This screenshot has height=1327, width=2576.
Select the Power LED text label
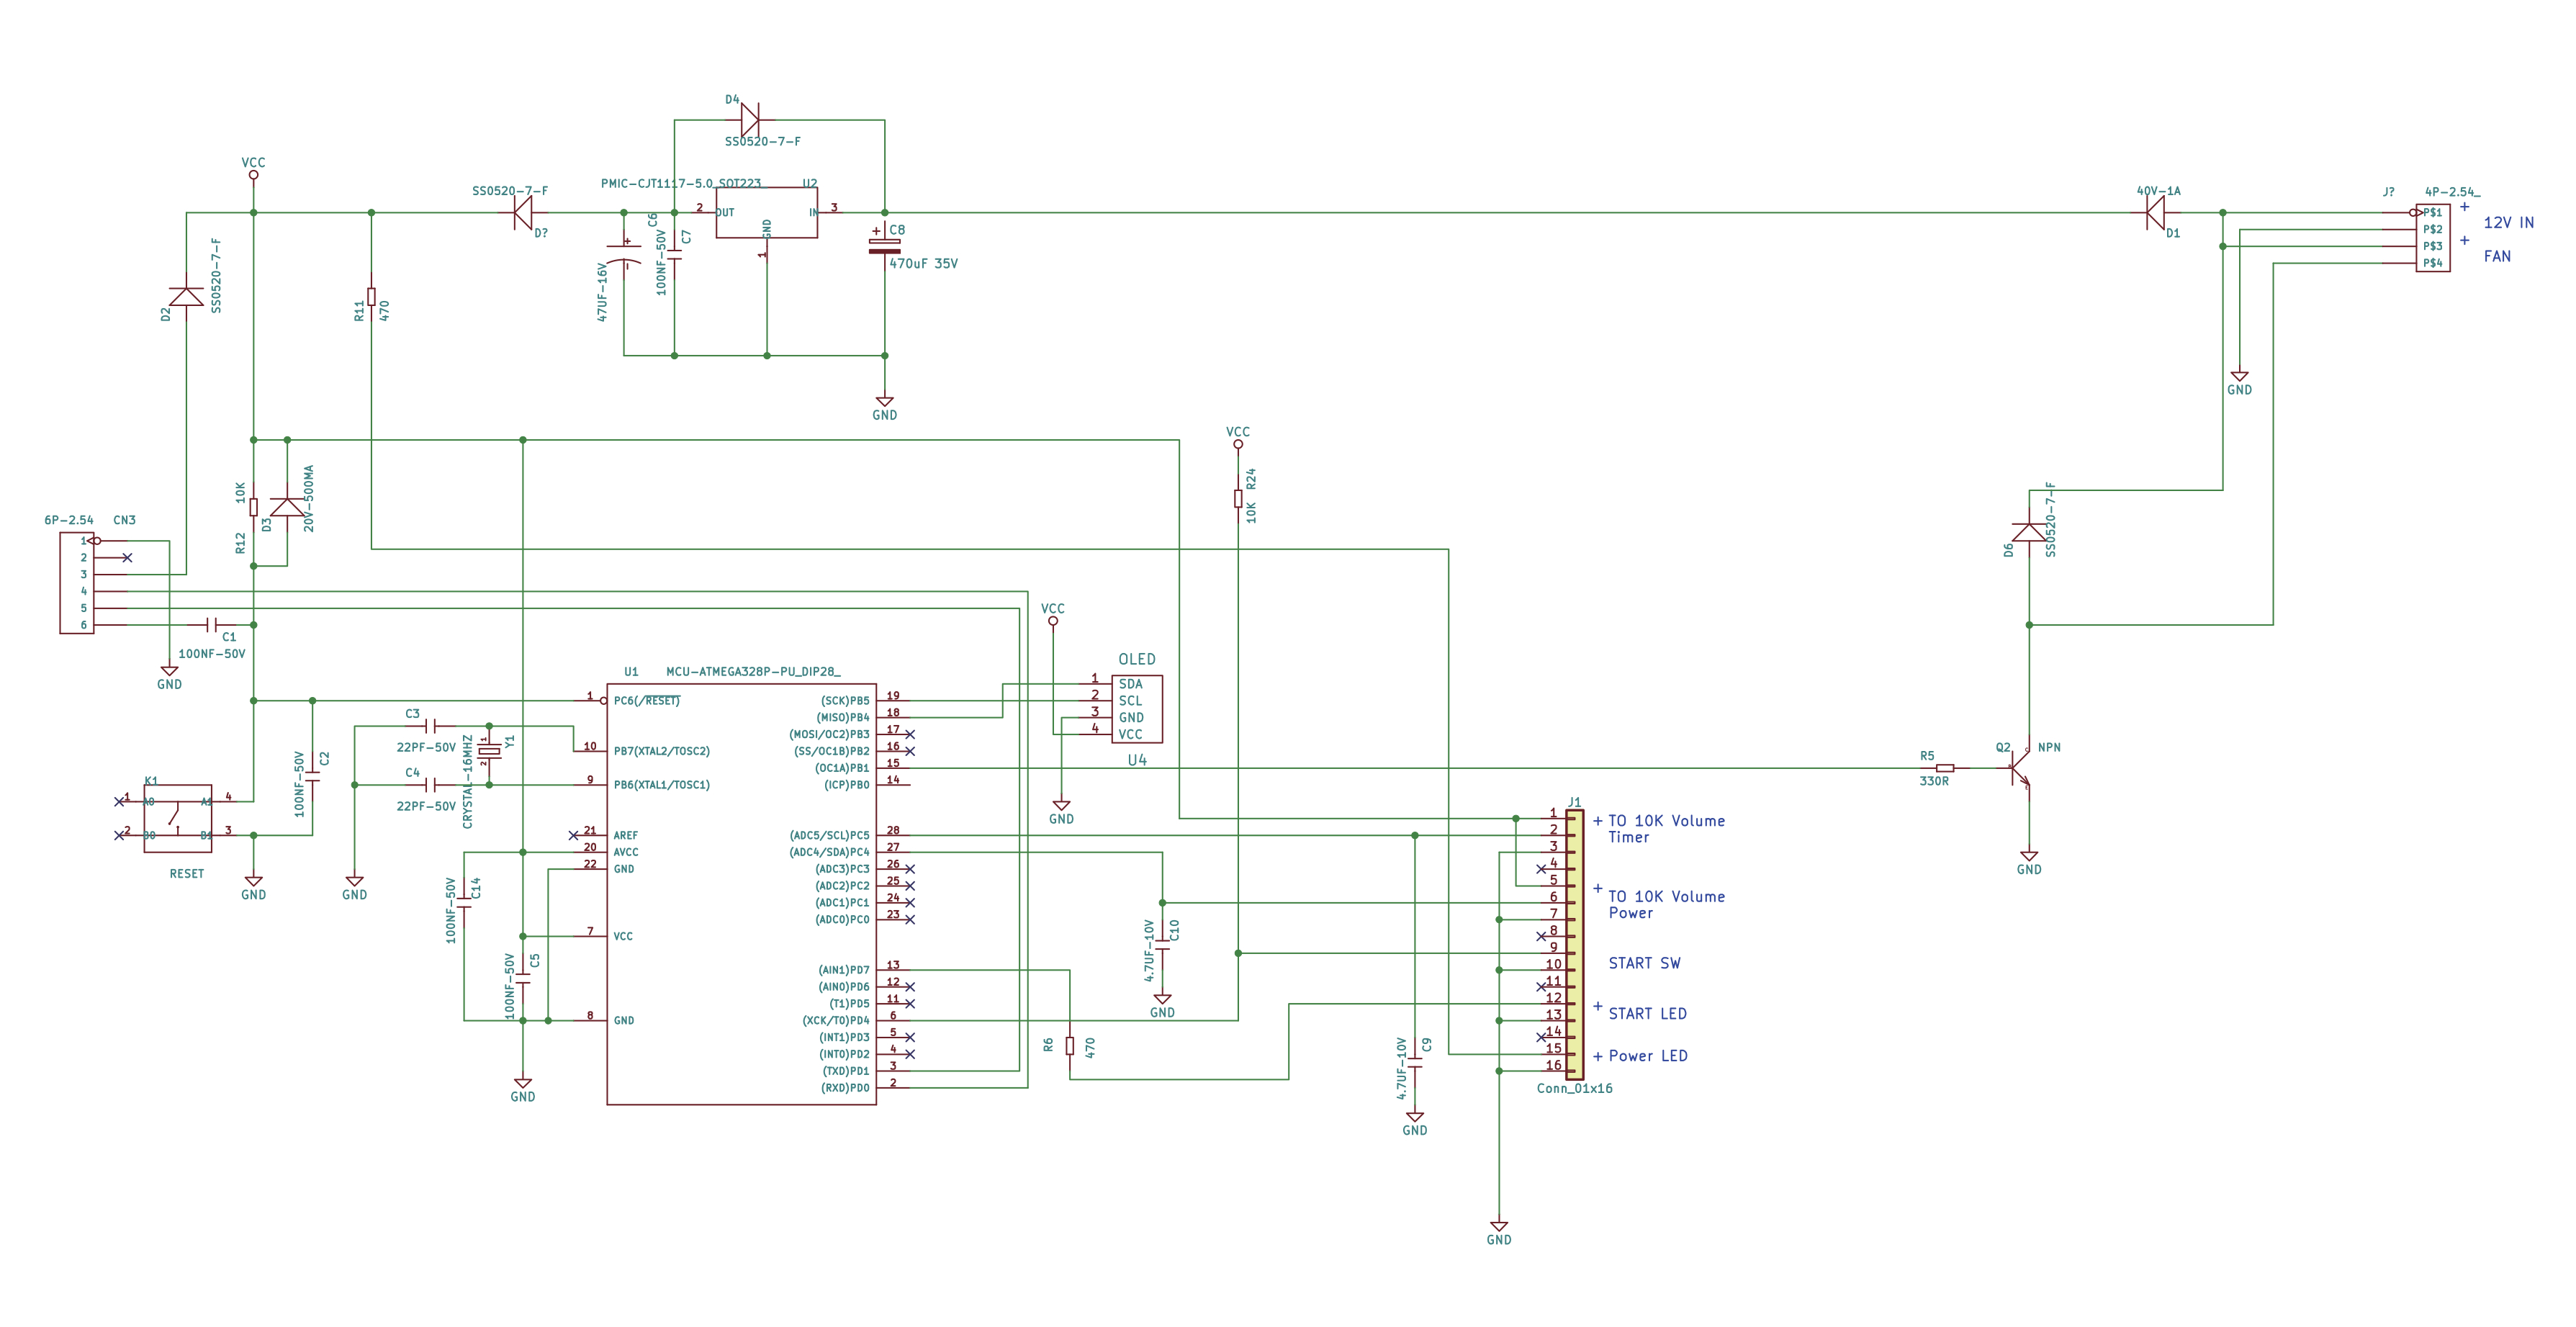1647,1056
